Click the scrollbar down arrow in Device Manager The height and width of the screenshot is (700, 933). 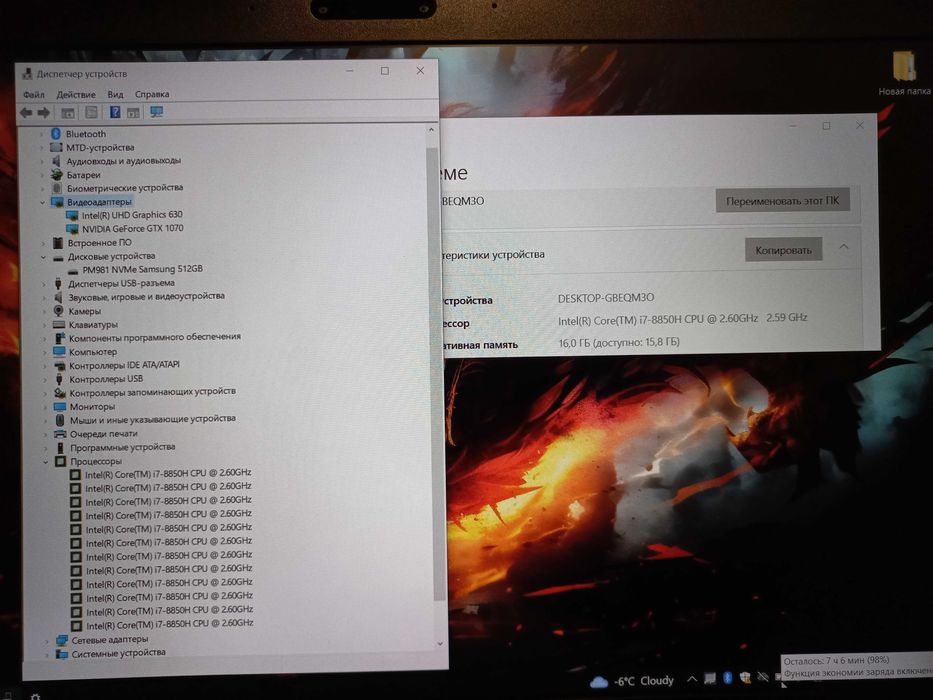440,643
